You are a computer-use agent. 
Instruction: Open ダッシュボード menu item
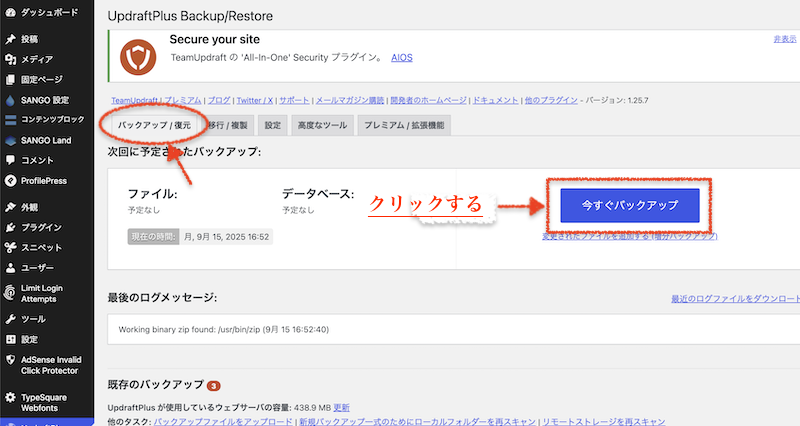pos(47,13)
